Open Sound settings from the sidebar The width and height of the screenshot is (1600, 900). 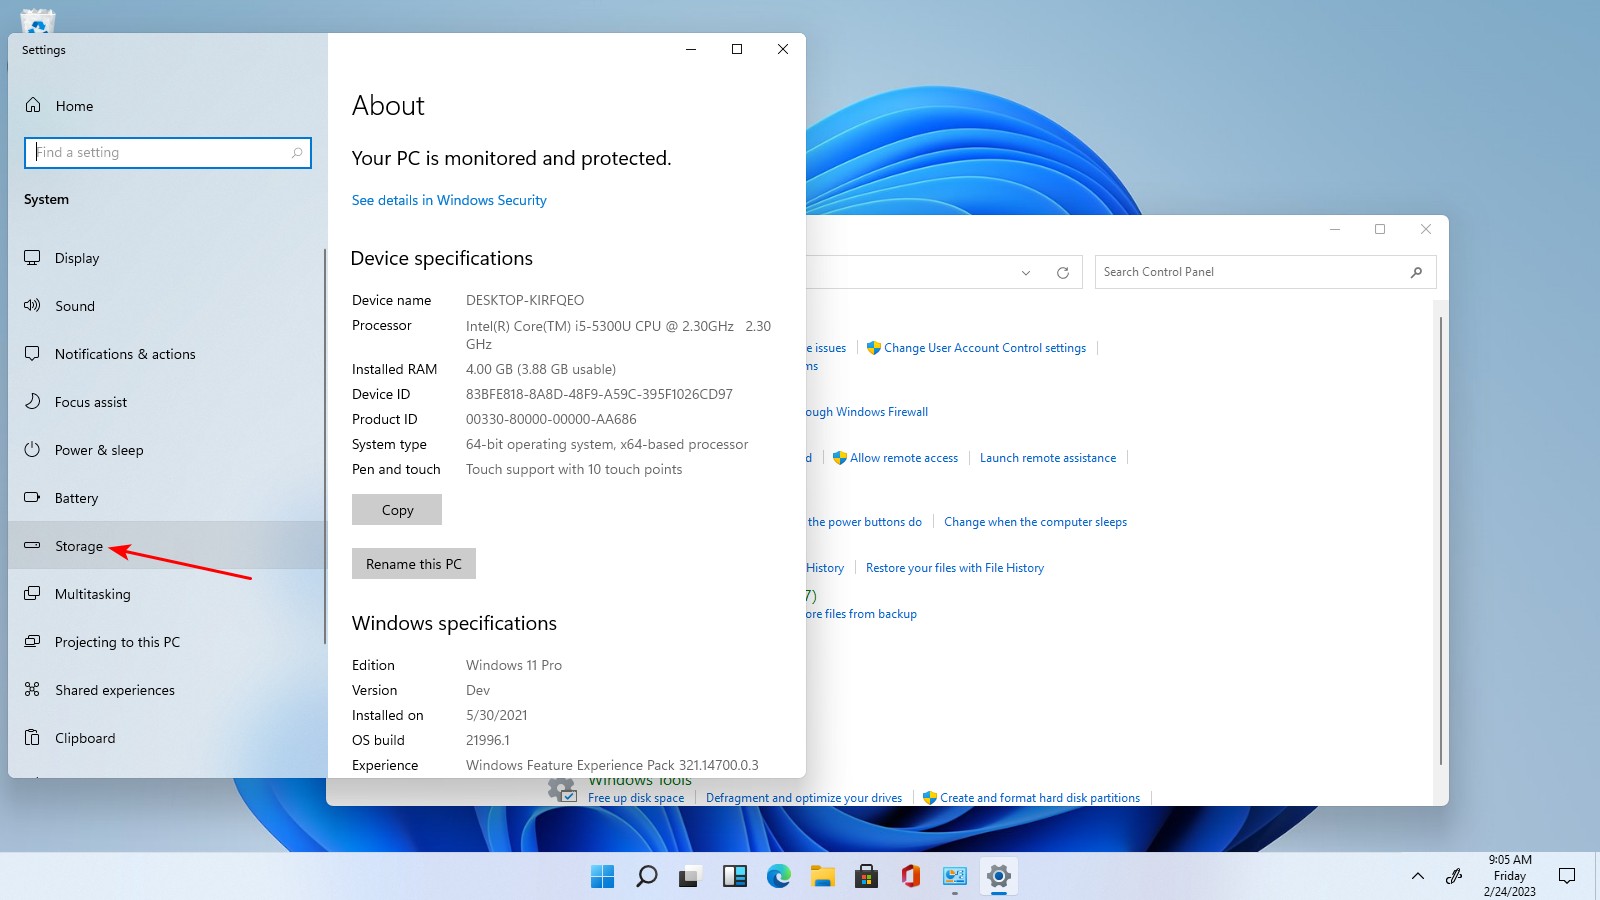pos(166,306)
